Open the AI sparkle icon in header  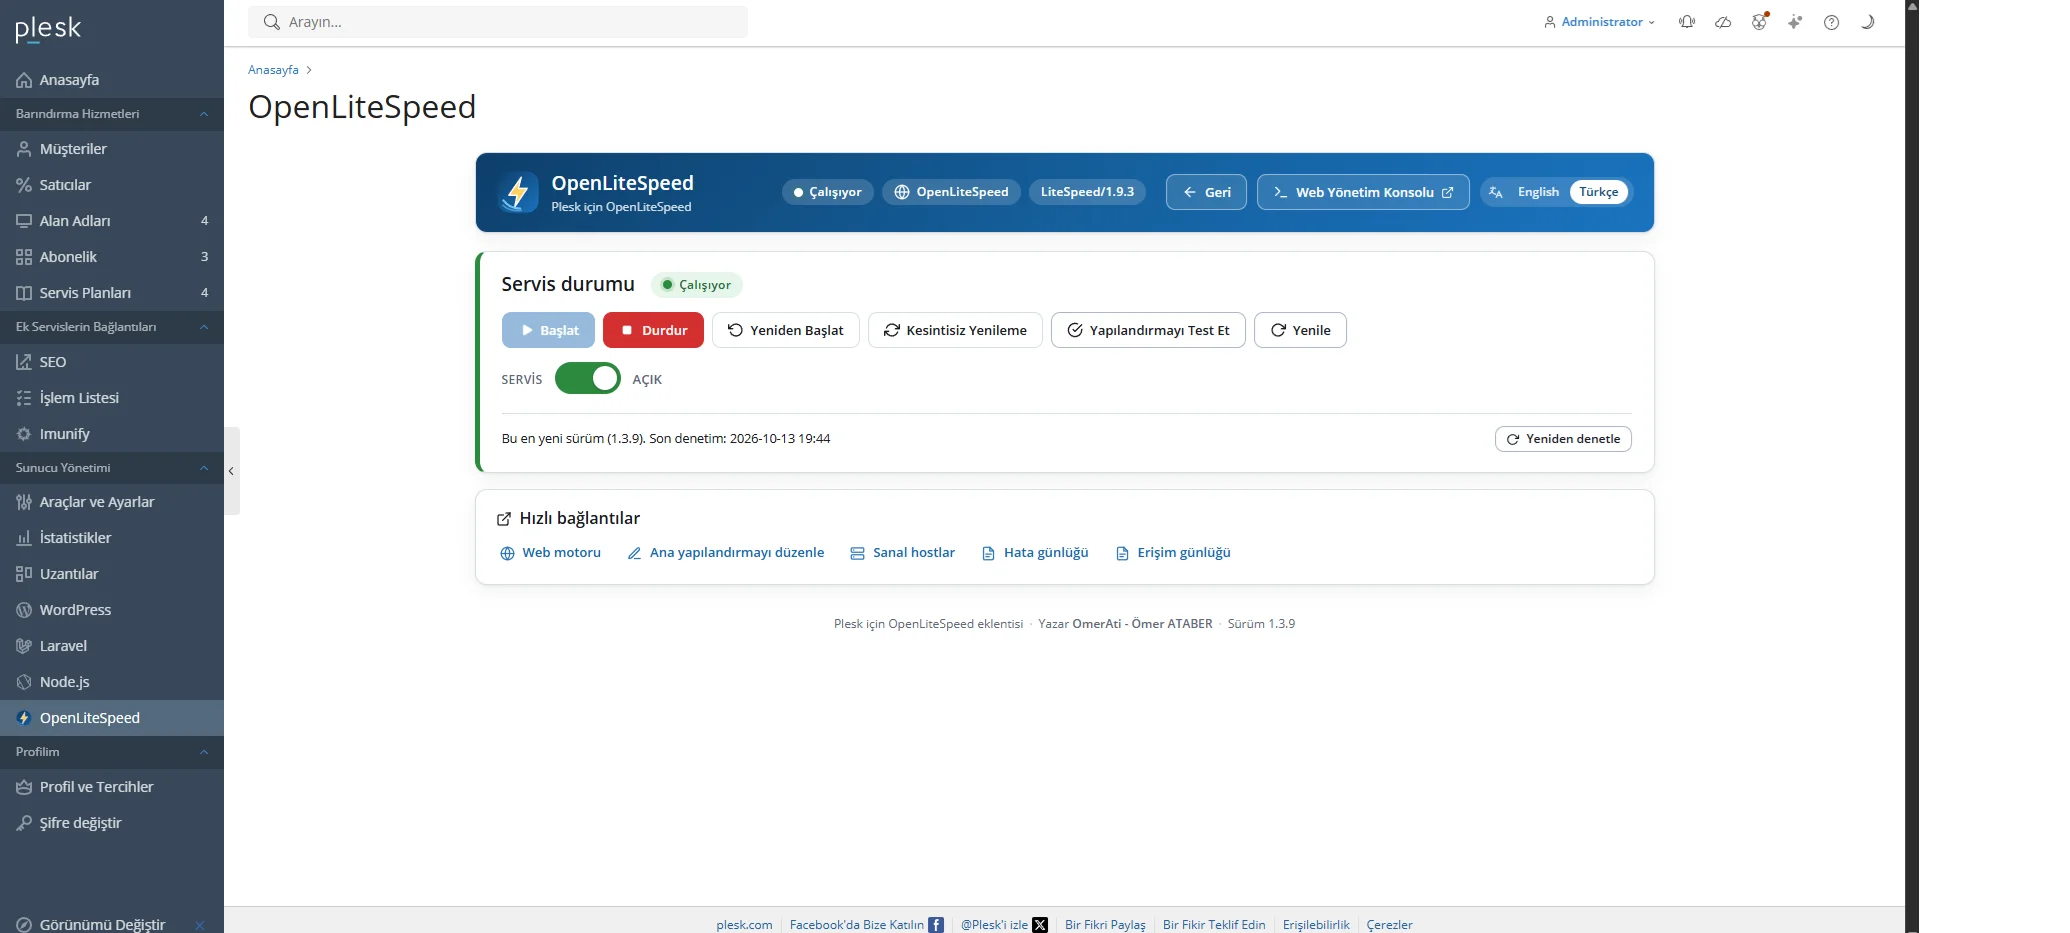(x=1795, y=22)
